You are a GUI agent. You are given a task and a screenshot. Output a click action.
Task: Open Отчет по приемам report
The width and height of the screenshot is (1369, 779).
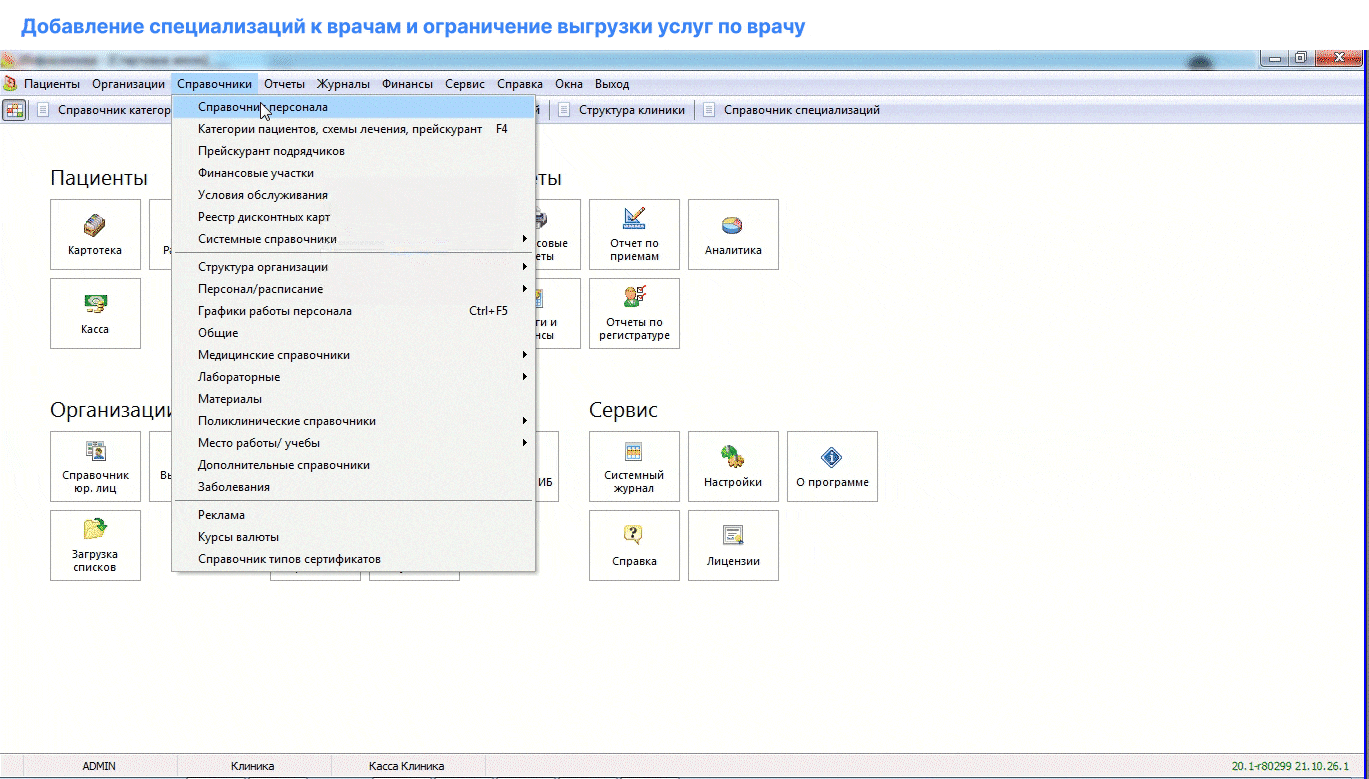tap(634, 234)
